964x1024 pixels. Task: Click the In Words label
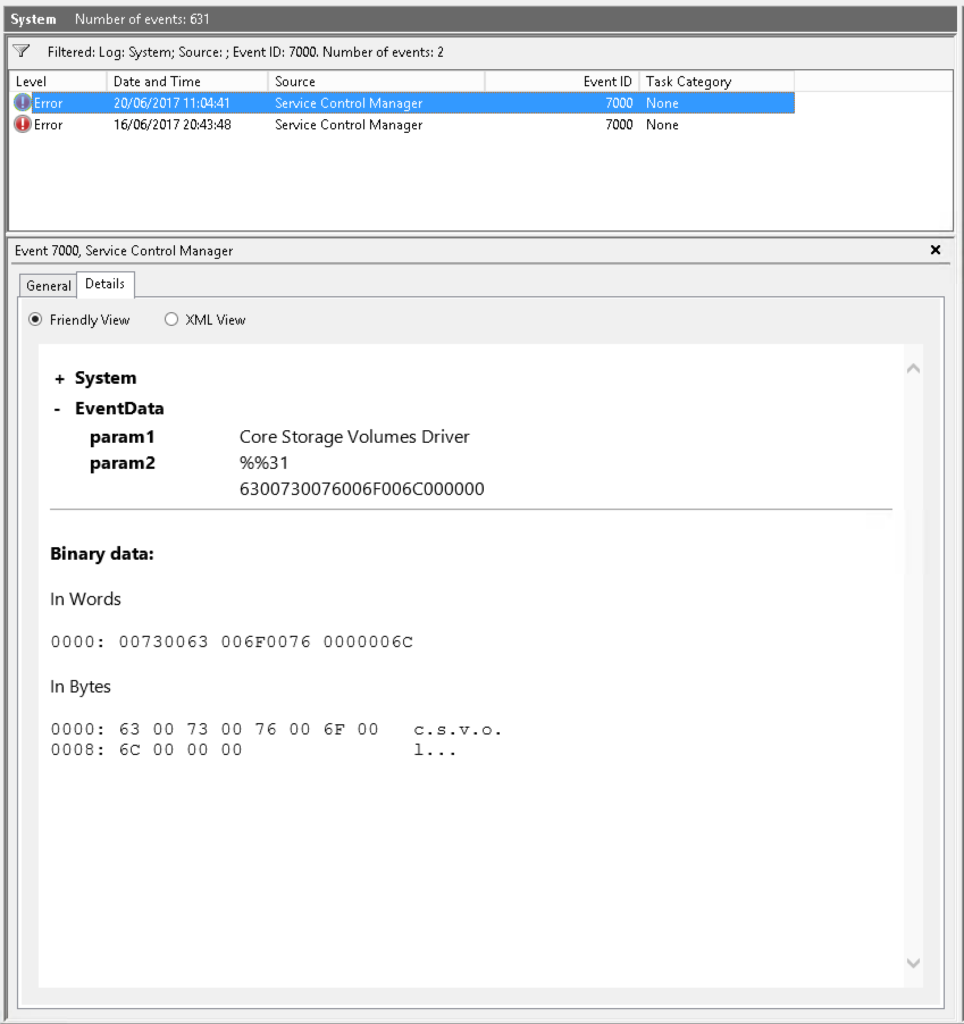86,599
